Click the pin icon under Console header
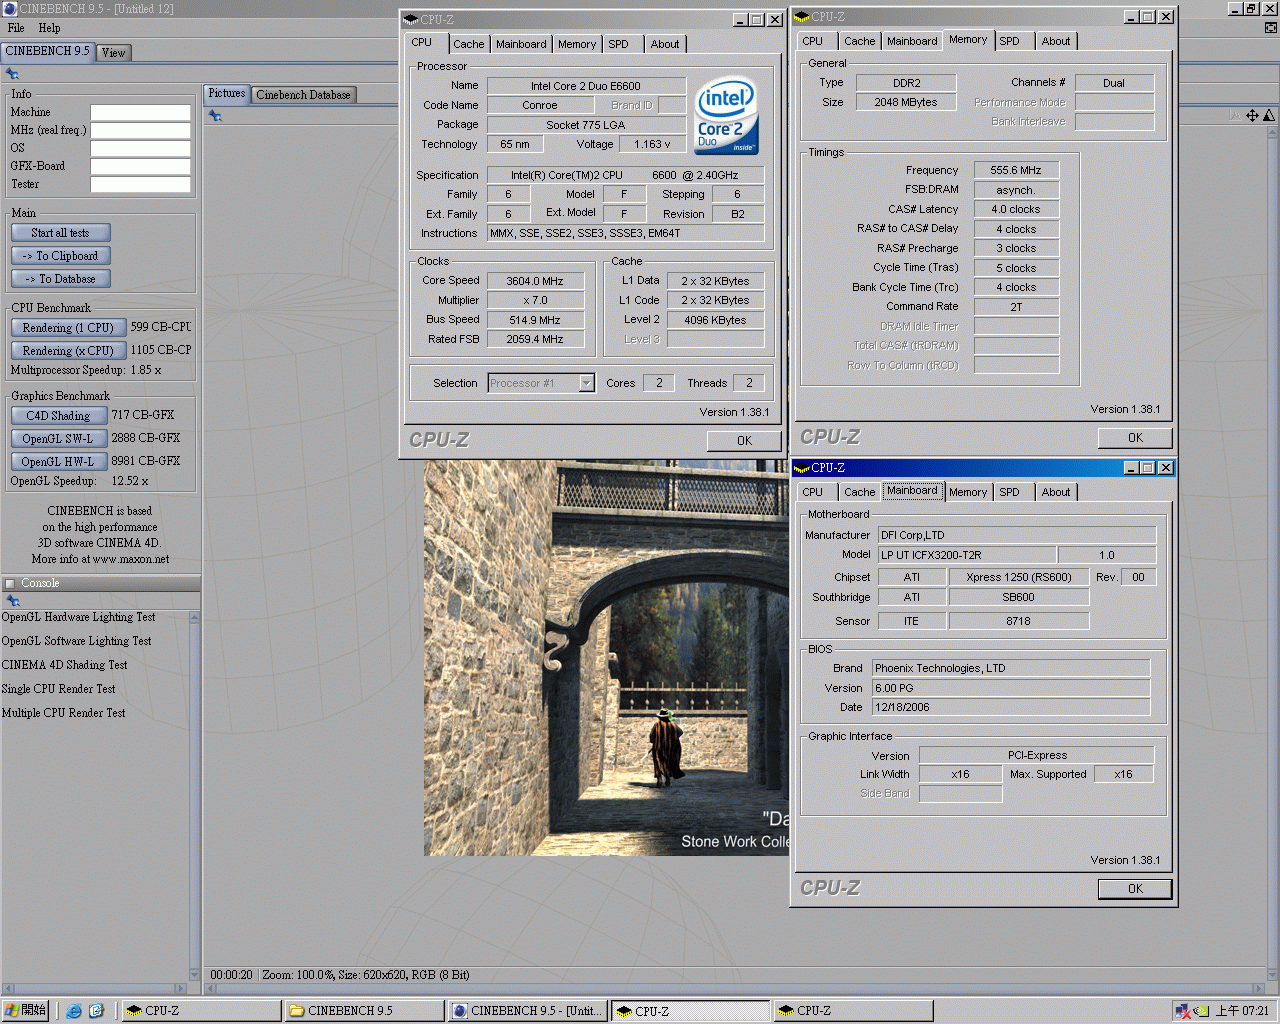 tap(12, 601)
